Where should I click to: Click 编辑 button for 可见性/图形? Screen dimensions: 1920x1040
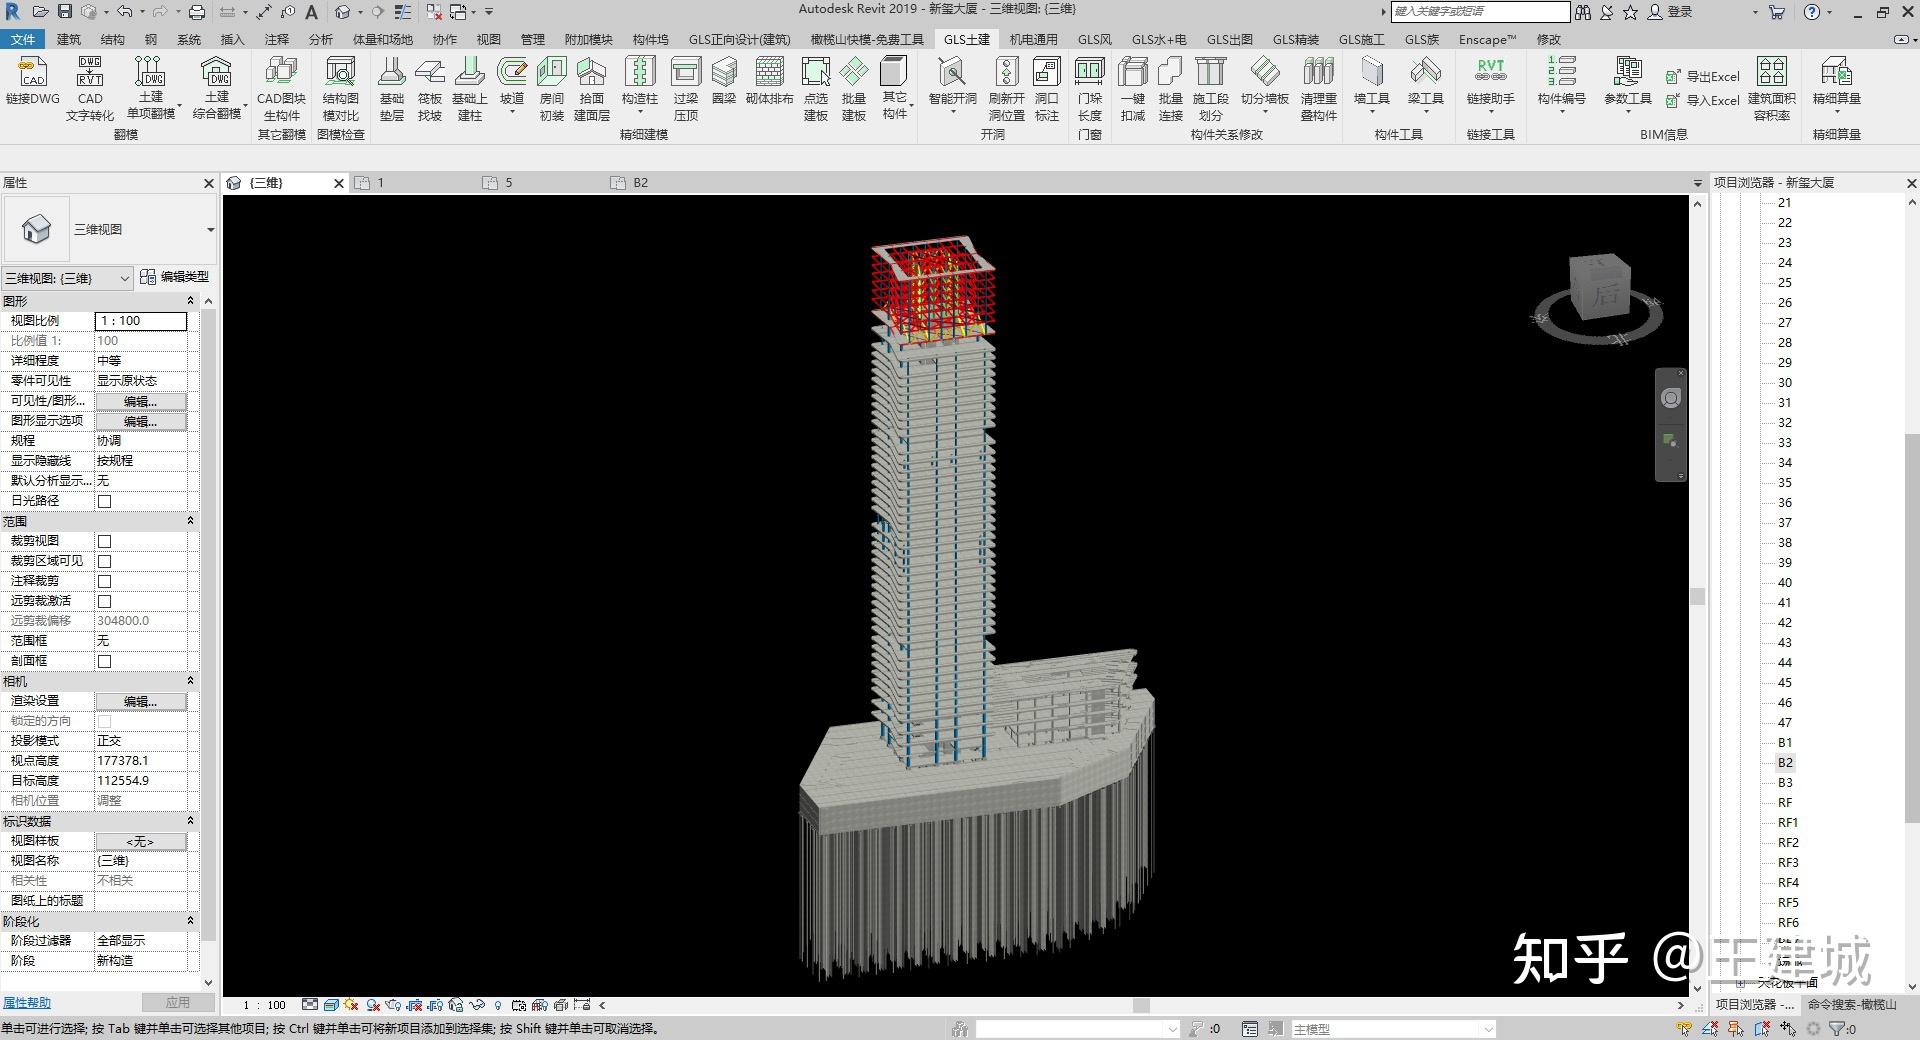tap(141, 401)
